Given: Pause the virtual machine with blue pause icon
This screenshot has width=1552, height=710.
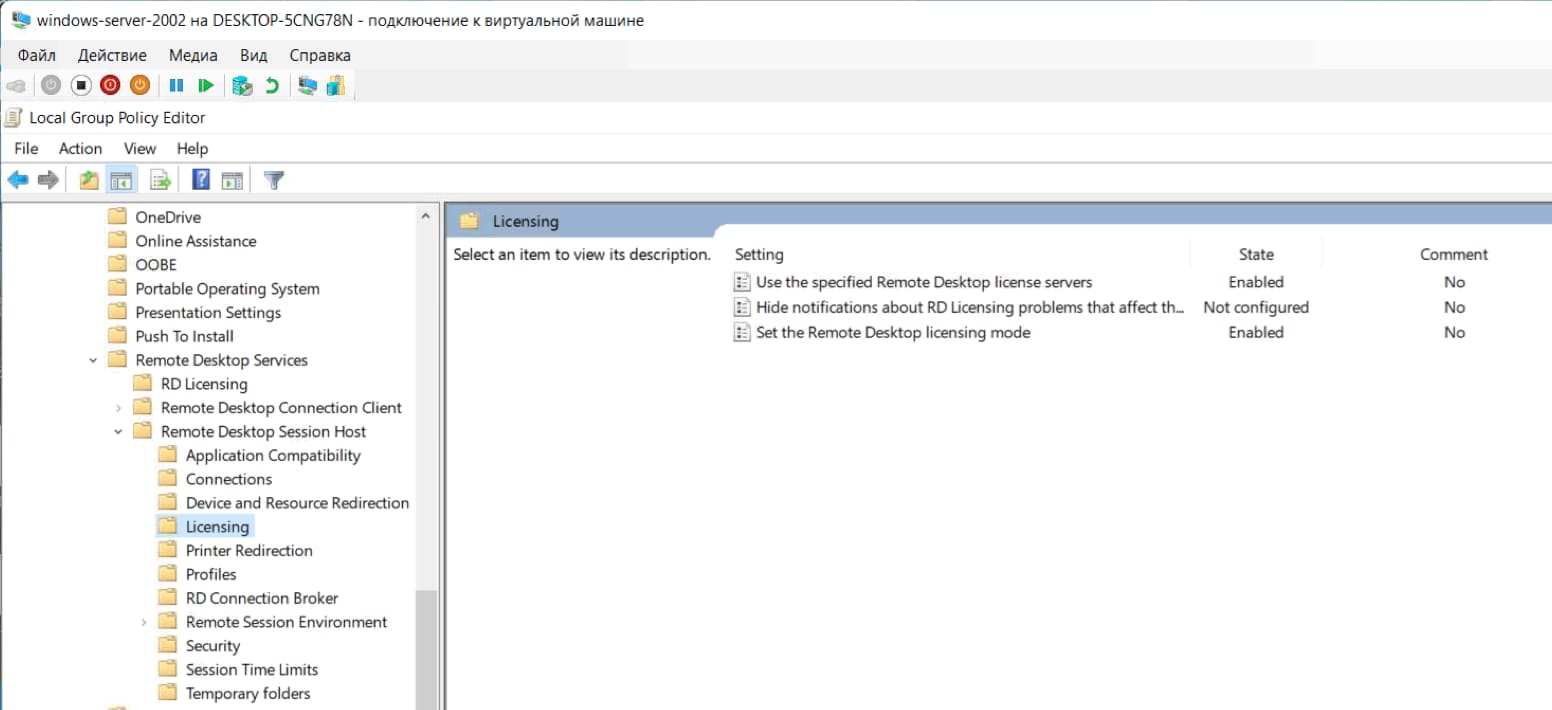Looking at the screenshot, I should point(176,86).
